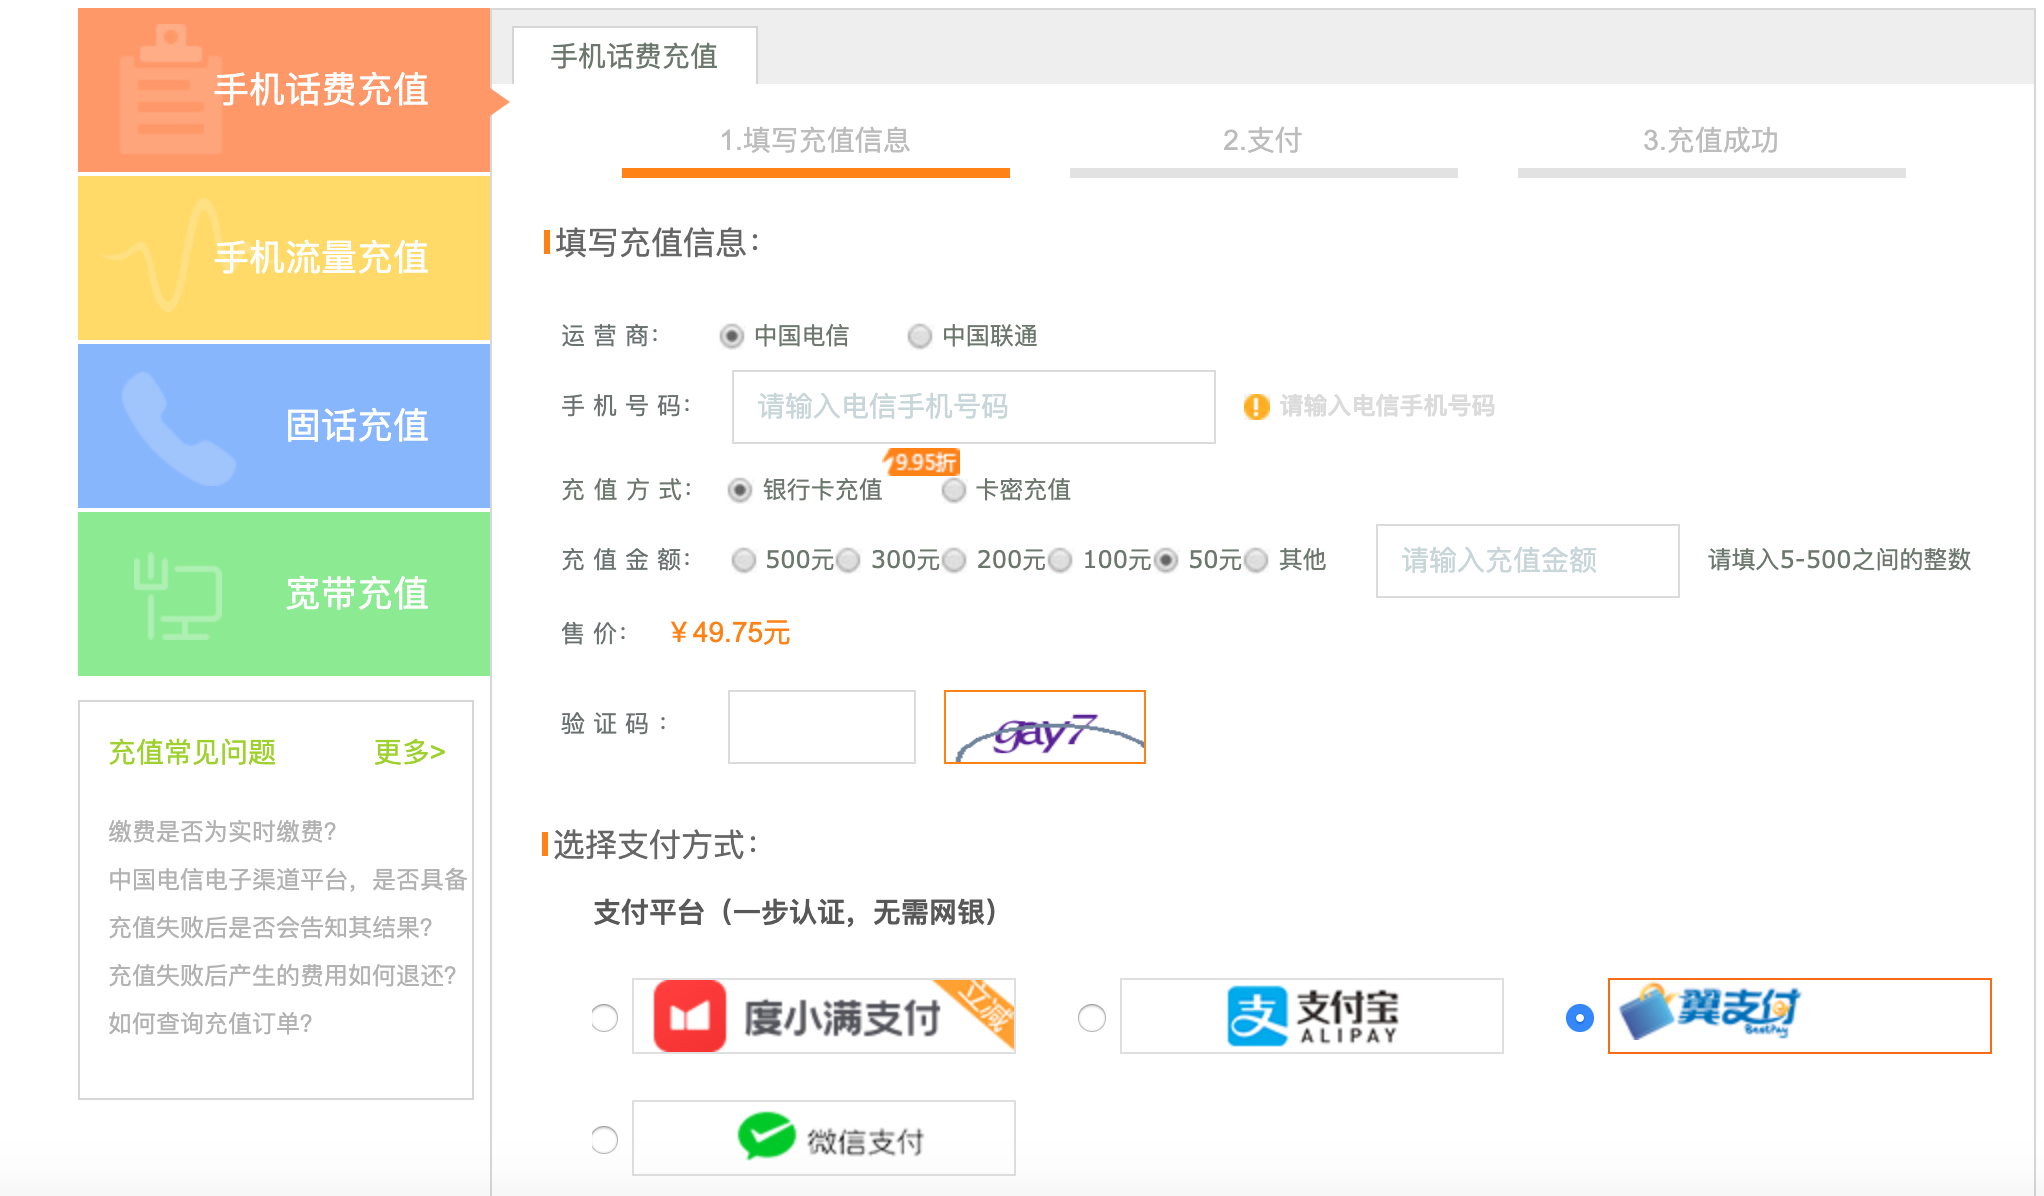The width and height of the screenshot is (2044, 1196).
Task: Click the 微信支付 logo box
Action: coord(824,1138)
